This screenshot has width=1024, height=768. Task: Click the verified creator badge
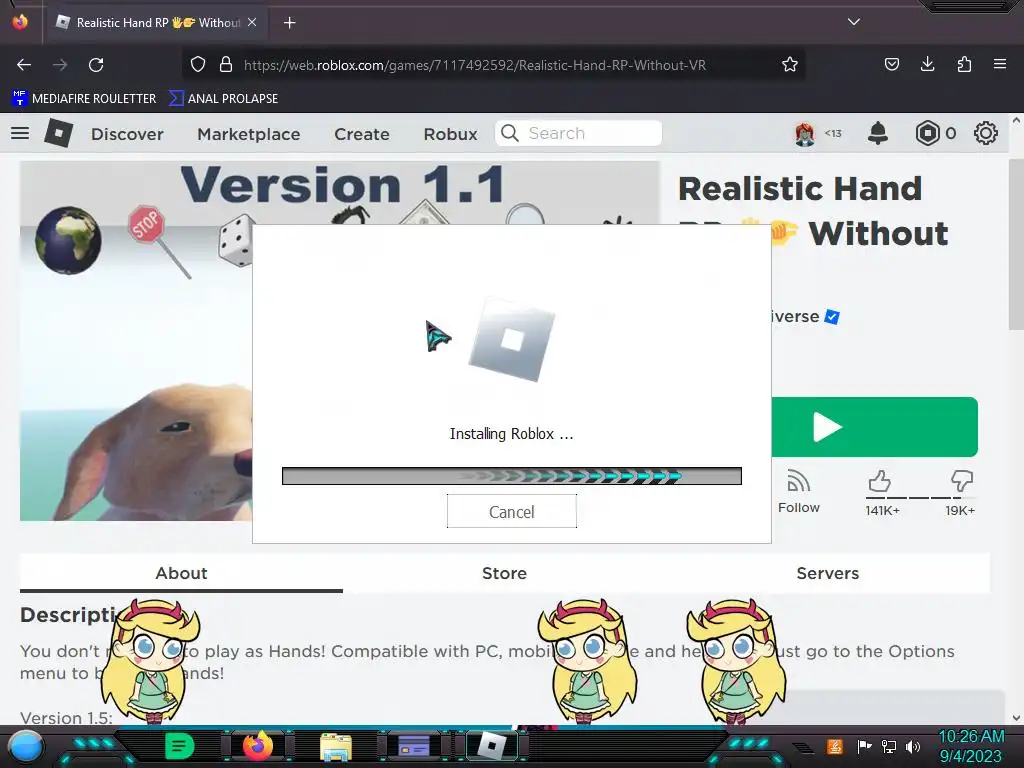(832, 317)
